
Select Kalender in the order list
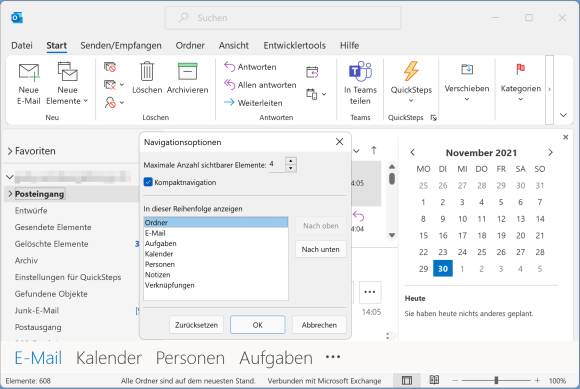click(216, 254)
